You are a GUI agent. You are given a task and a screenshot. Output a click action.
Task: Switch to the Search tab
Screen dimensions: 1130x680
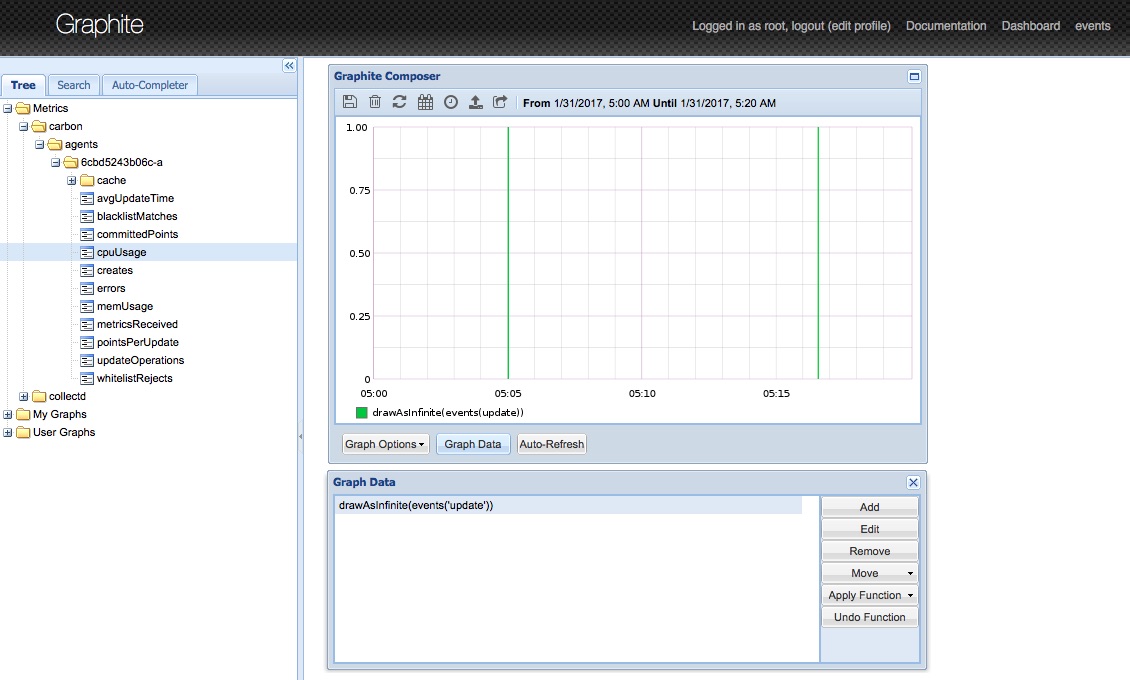pos(74,85)
